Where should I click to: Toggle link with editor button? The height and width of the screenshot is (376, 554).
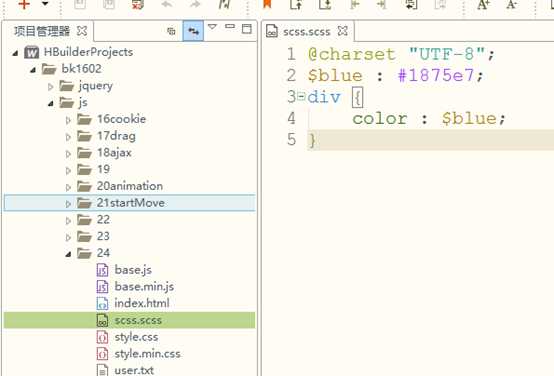[x=193, y=31]
